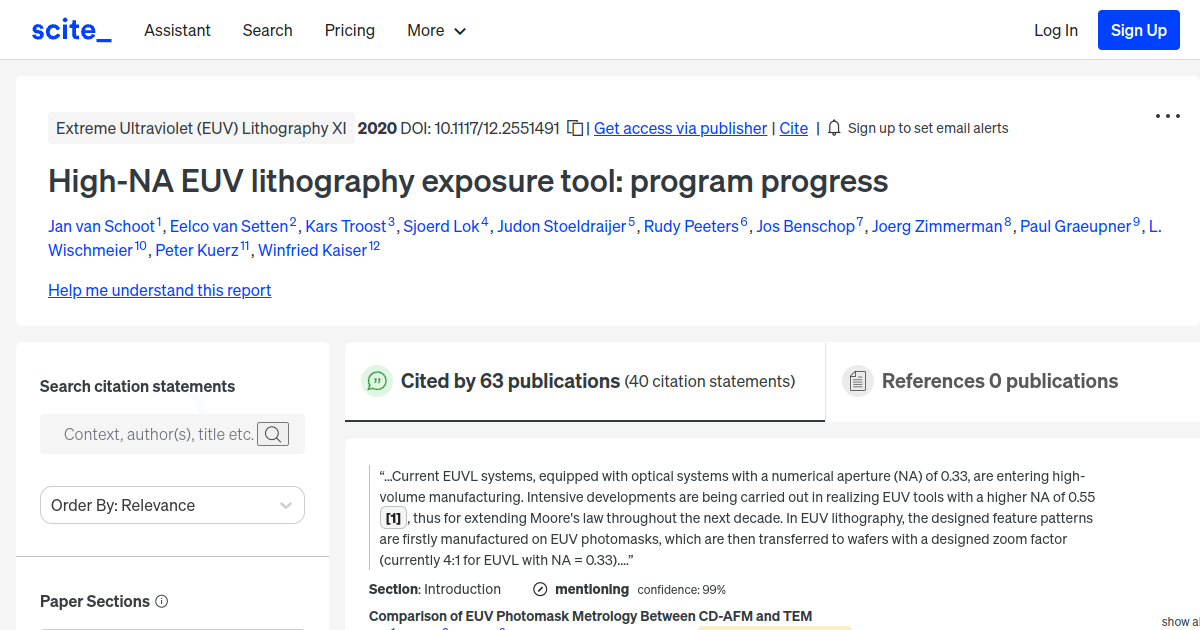Click the References document icon

(857, 381)
